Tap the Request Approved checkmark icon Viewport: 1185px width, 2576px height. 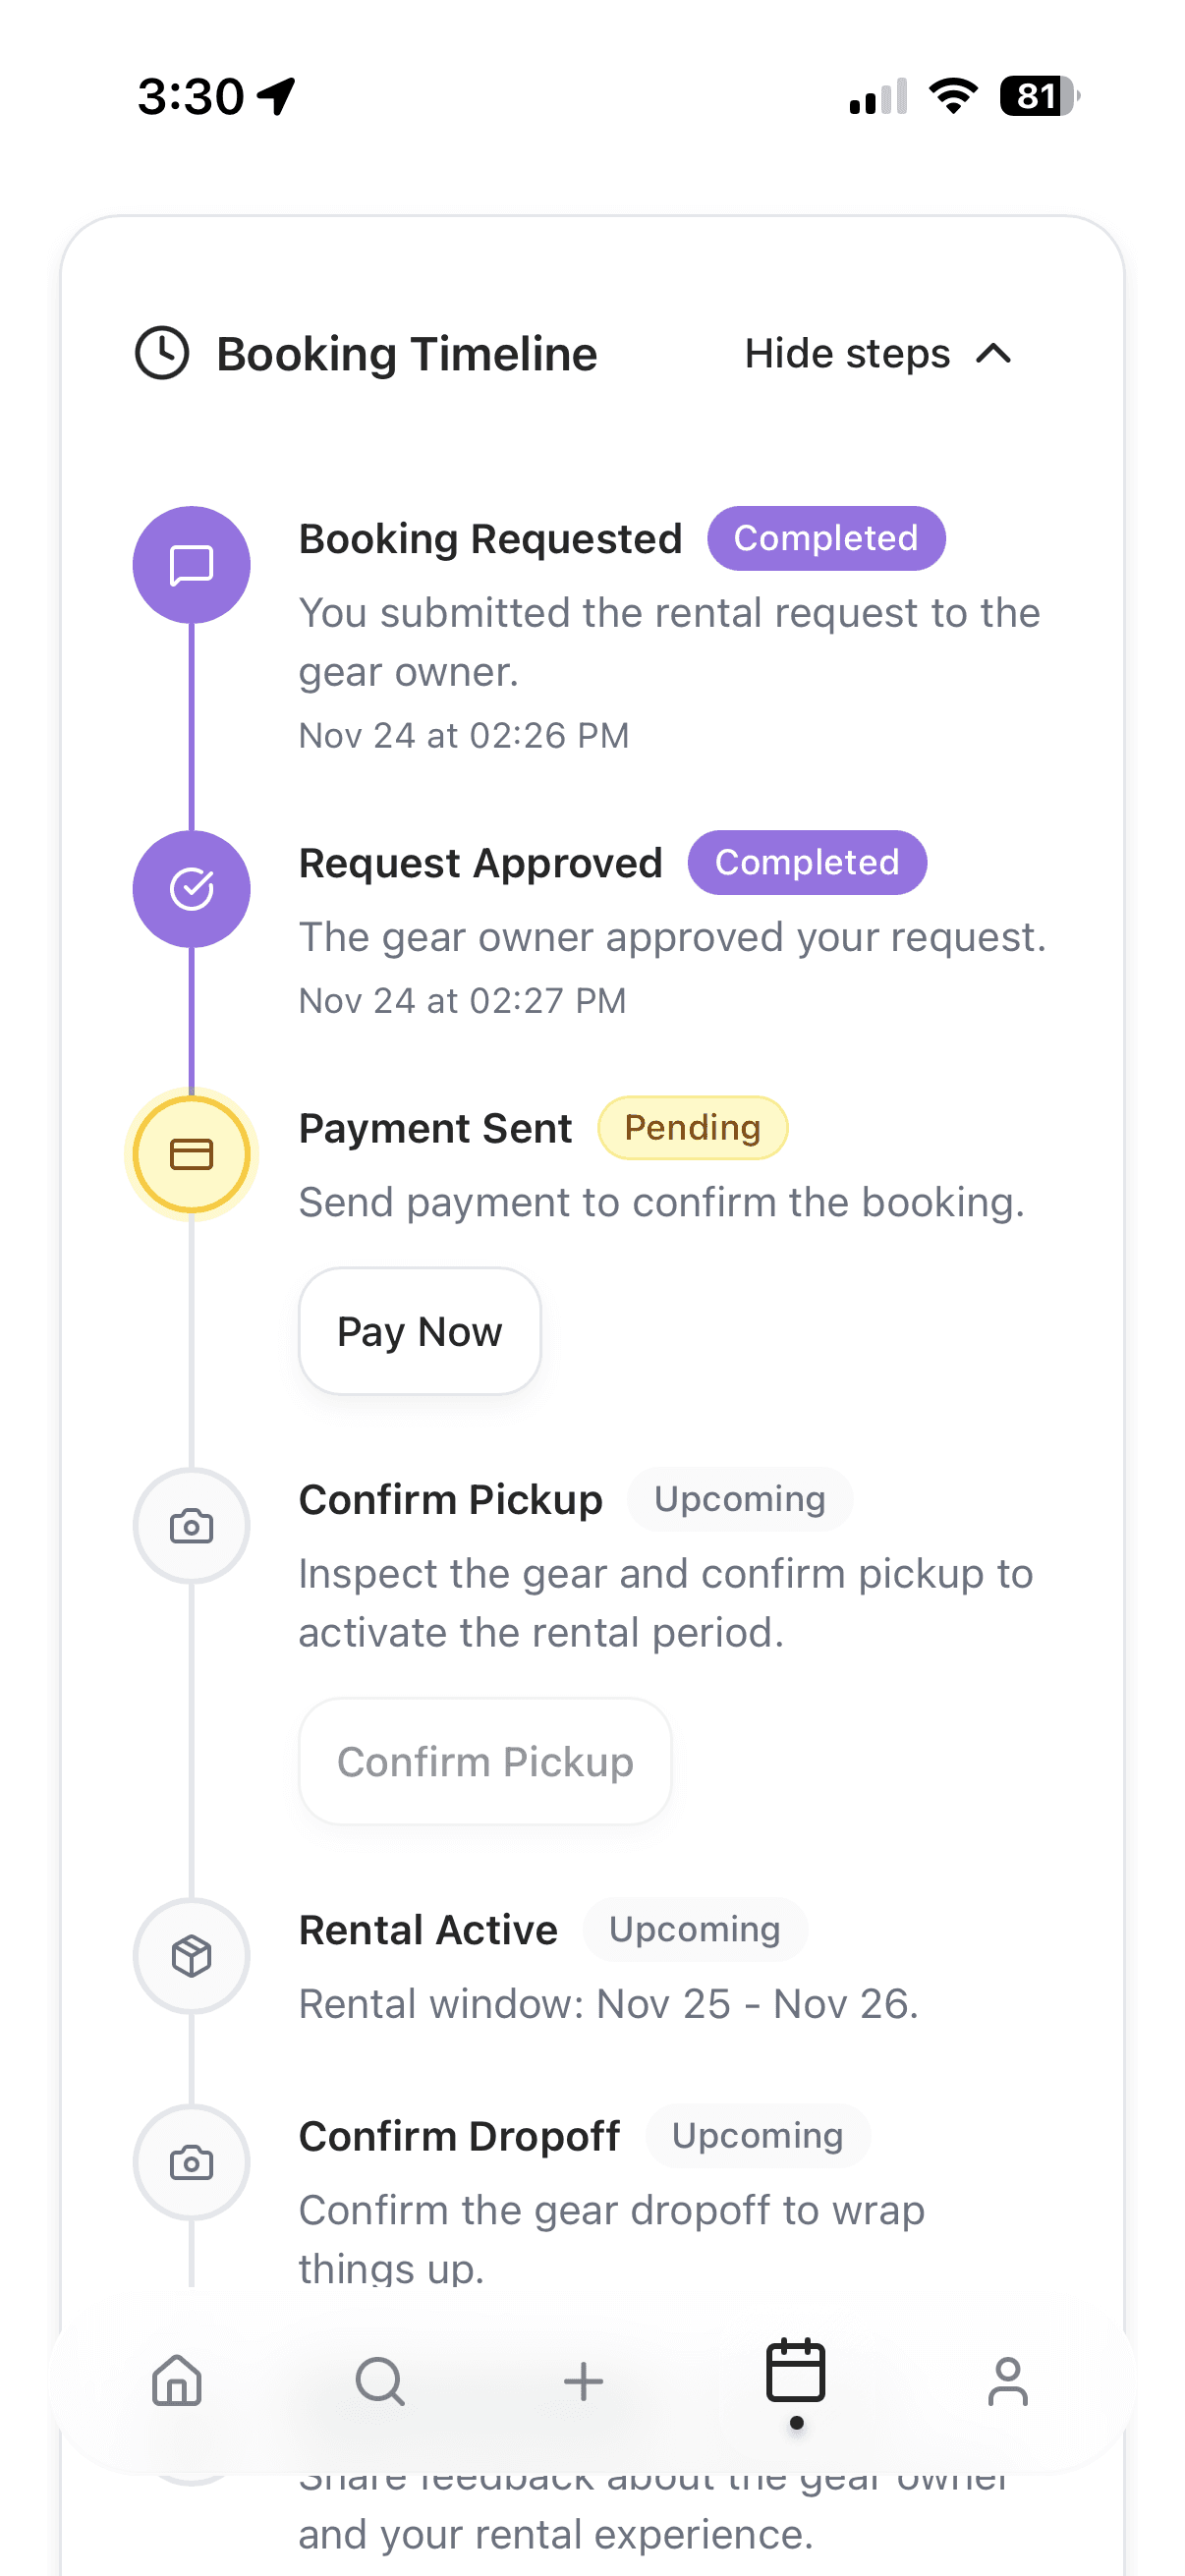click(x=191, y=889)
